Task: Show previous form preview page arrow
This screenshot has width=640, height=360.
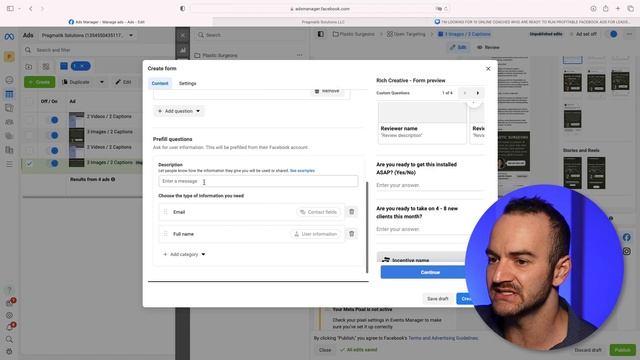Action: (x=464, y=93)
